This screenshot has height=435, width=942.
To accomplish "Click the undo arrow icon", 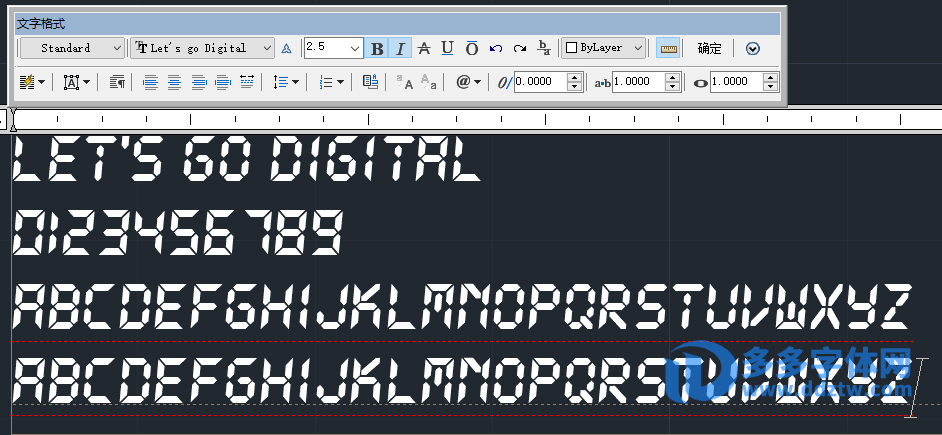I will point(496,48).
